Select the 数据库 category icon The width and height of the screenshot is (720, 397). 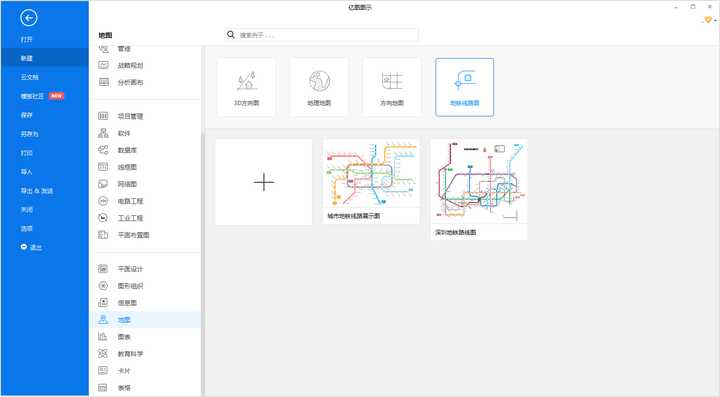103,150
